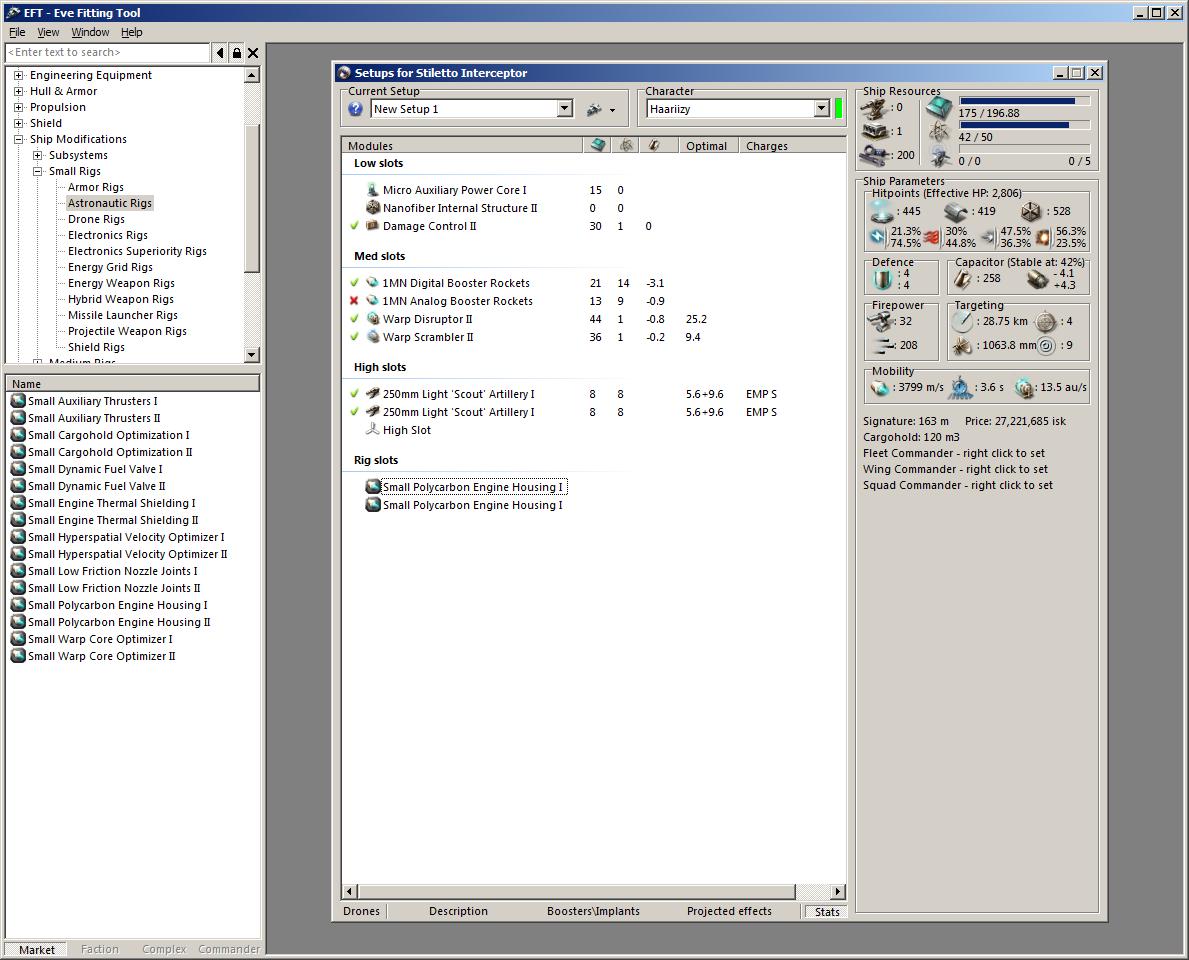Click the armor hitpoints icon

[x=955, y=212]
